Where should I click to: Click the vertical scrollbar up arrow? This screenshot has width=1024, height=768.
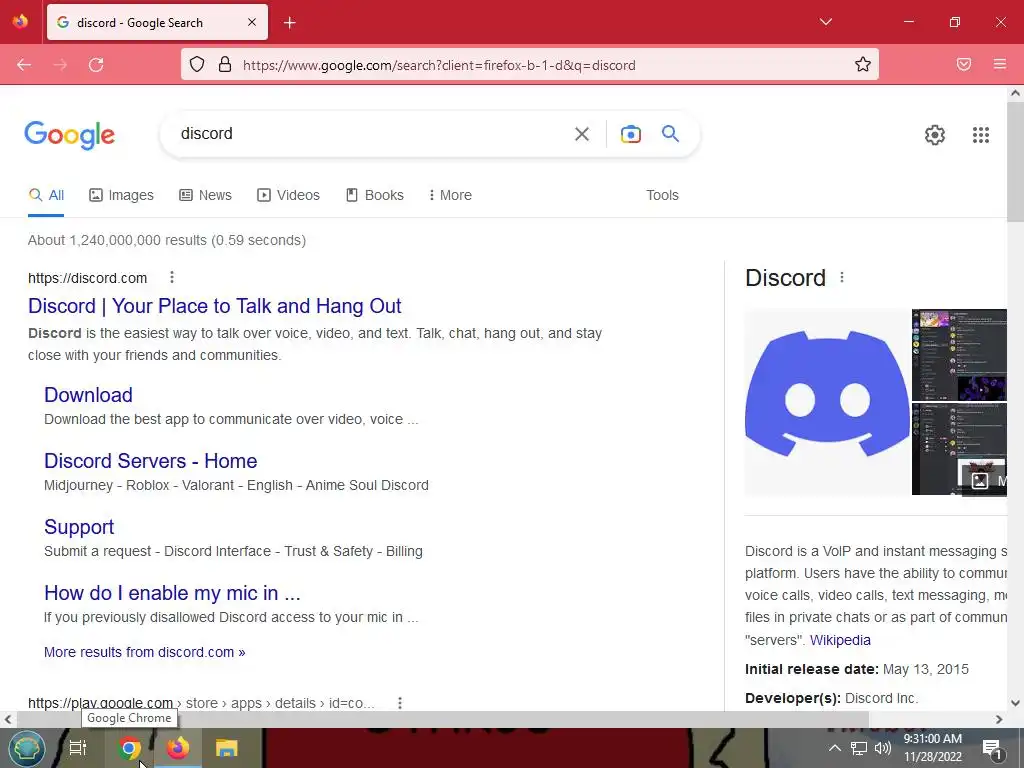(x=1015, y=93)
